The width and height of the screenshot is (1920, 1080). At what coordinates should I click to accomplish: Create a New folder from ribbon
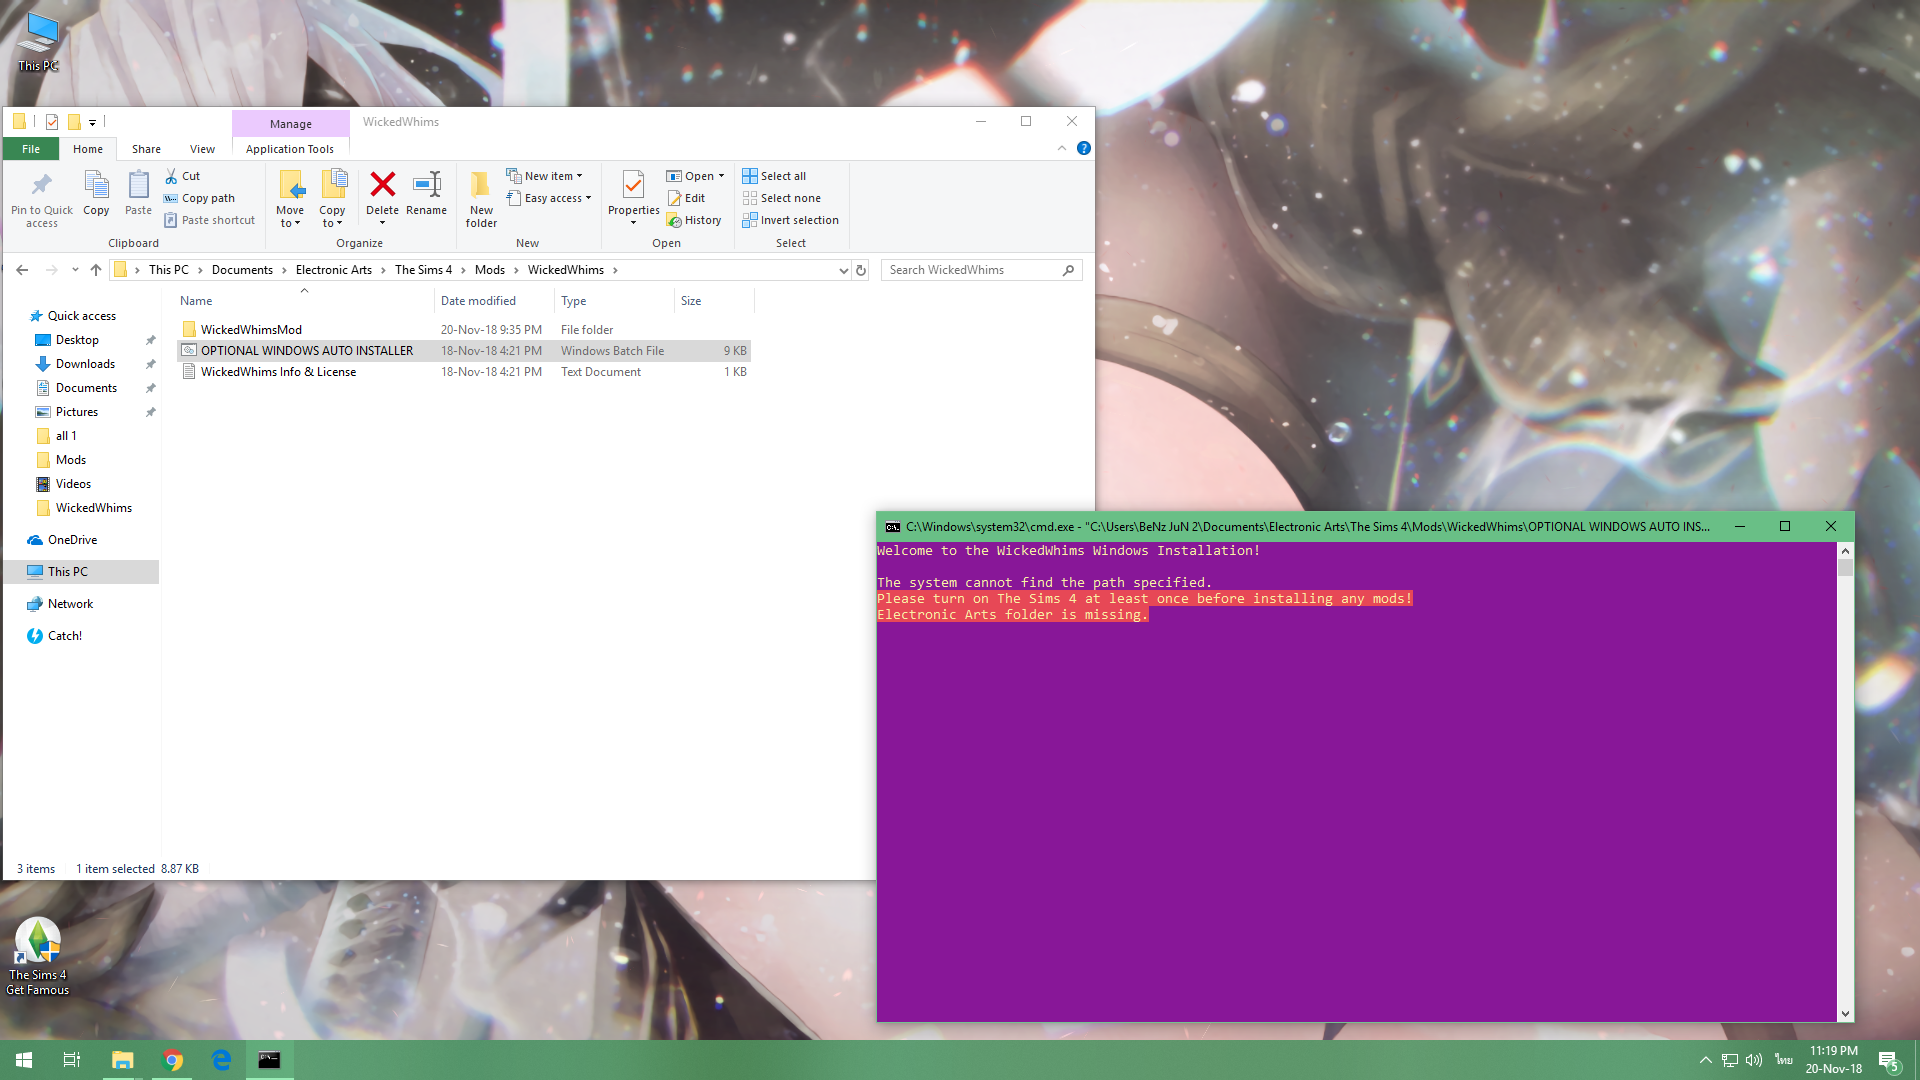[x=481, y=199]
